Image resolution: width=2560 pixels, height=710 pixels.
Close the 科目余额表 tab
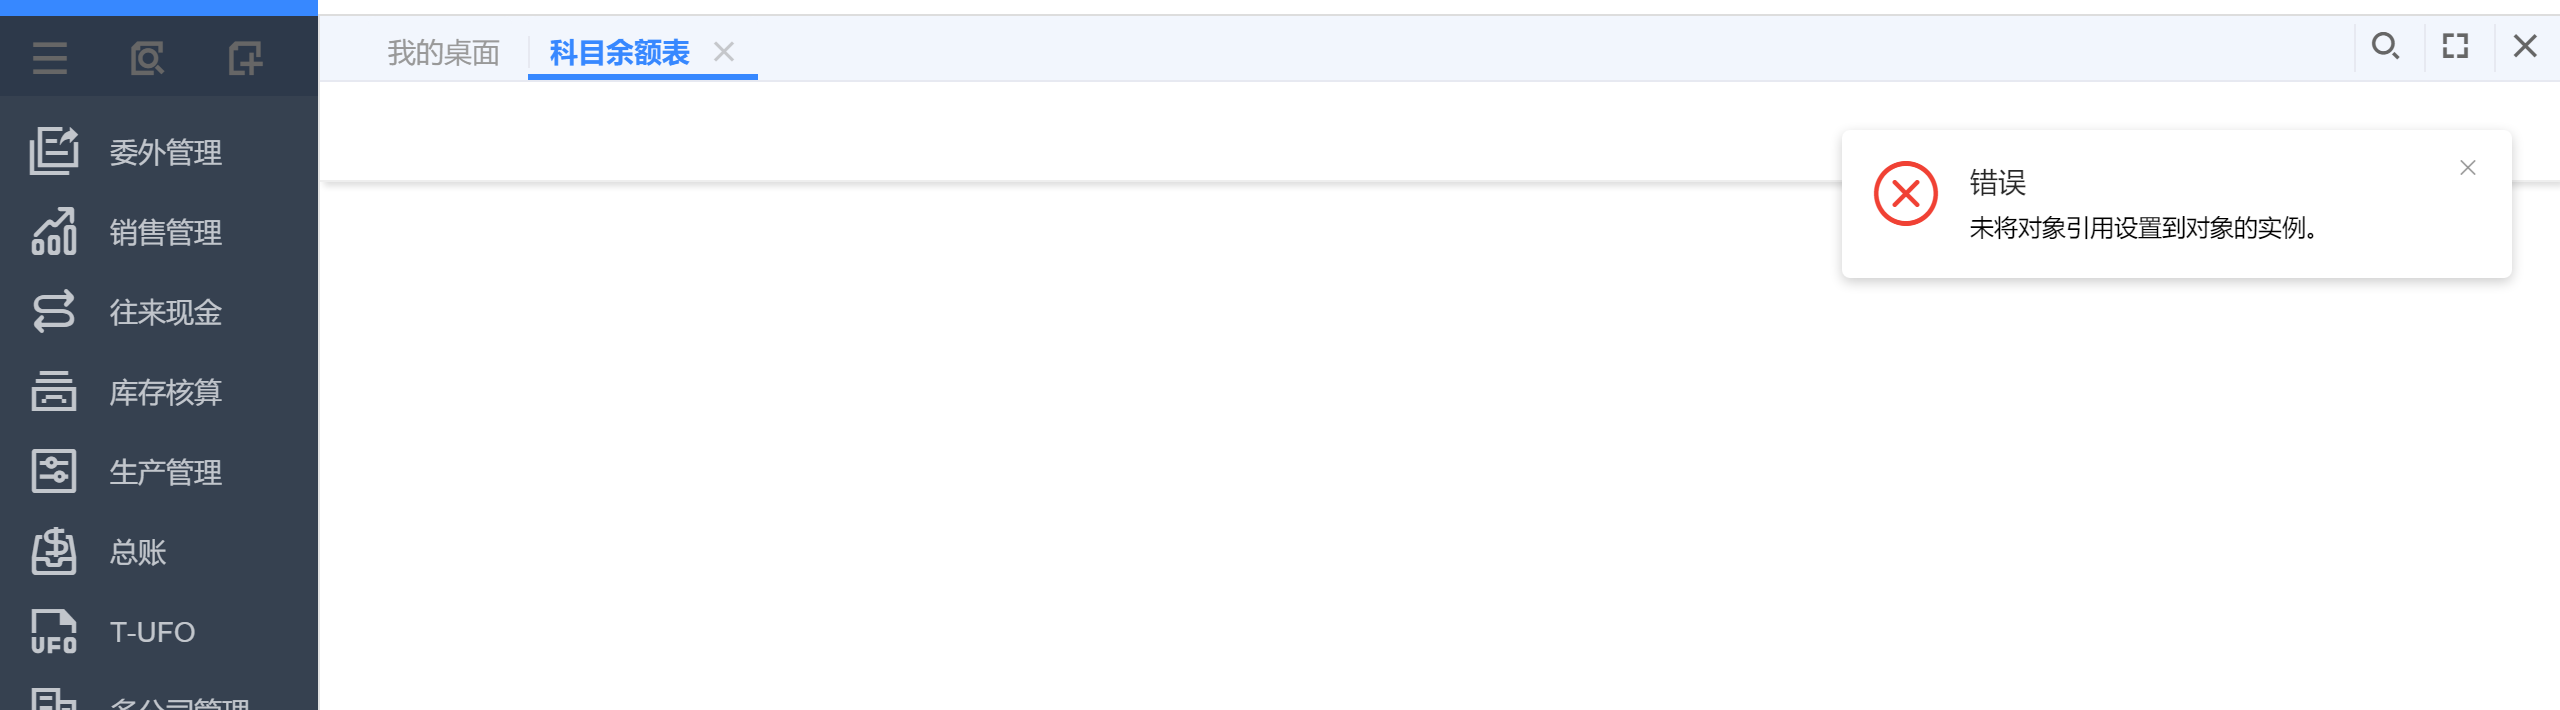coord(724,52)
